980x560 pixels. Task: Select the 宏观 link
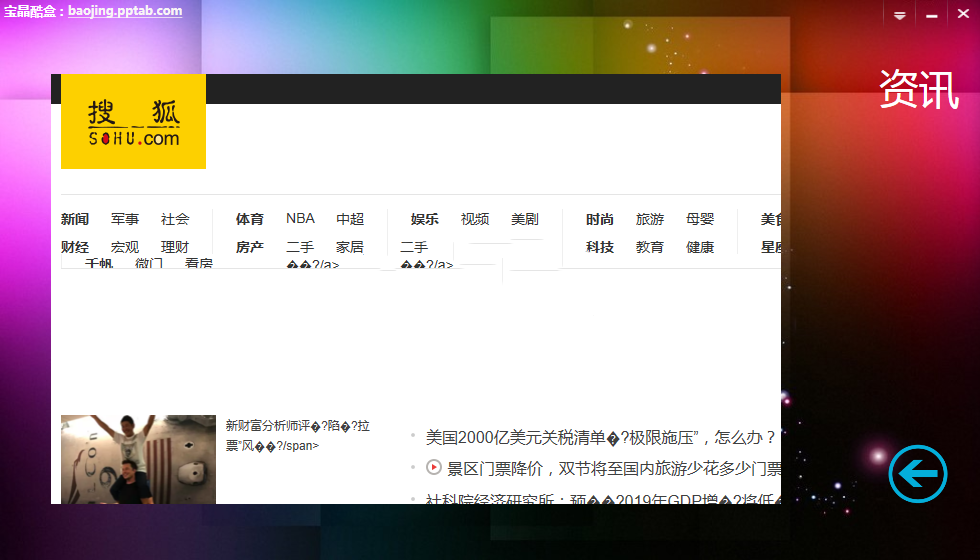(125, 248)
